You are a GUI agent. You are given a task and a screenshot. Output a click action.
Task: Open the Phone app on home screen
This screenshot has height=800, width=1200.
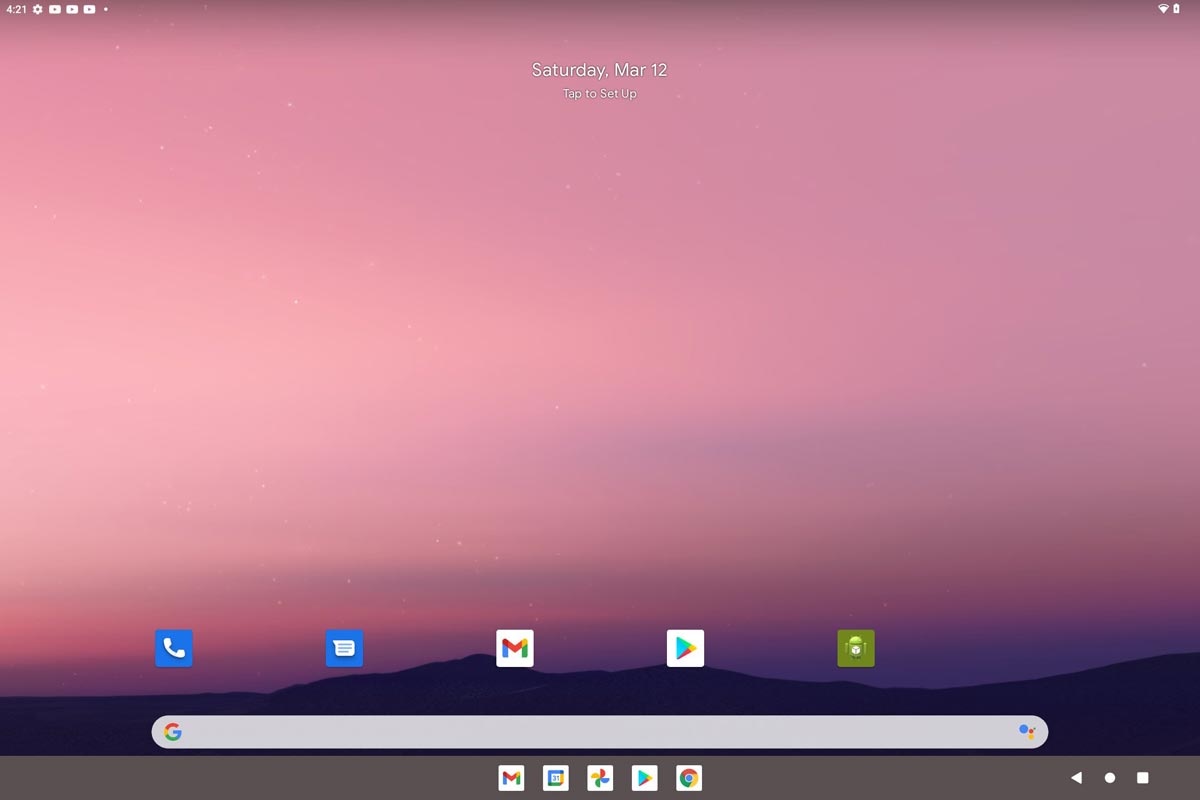174,648
